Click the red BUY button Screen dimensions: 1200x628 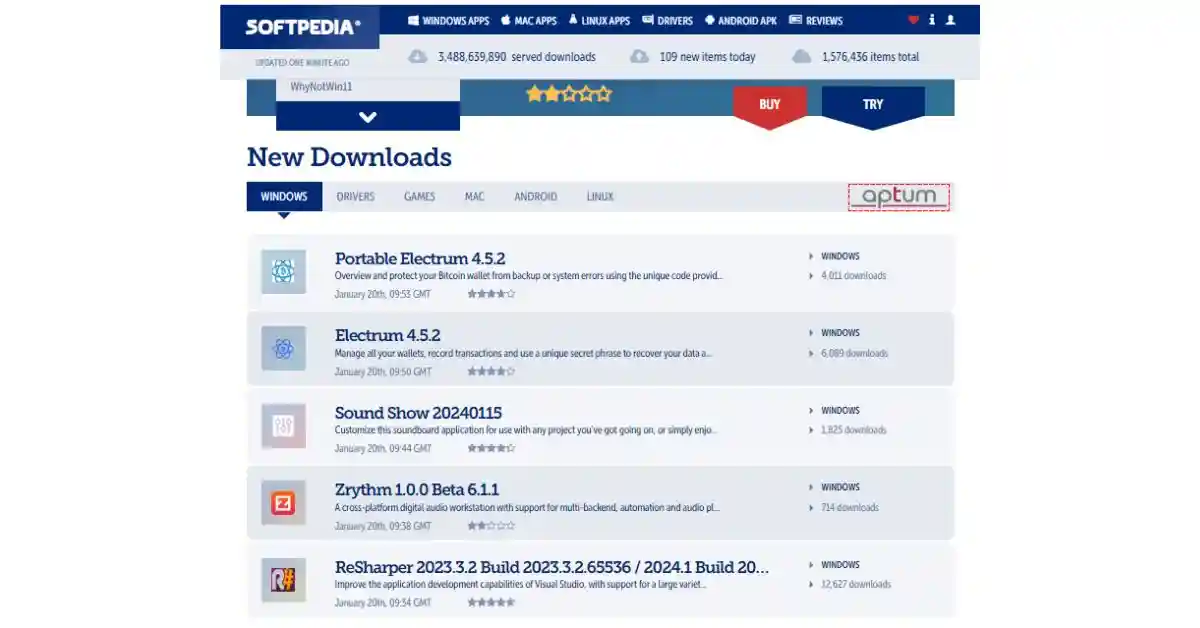click(770, 105)
